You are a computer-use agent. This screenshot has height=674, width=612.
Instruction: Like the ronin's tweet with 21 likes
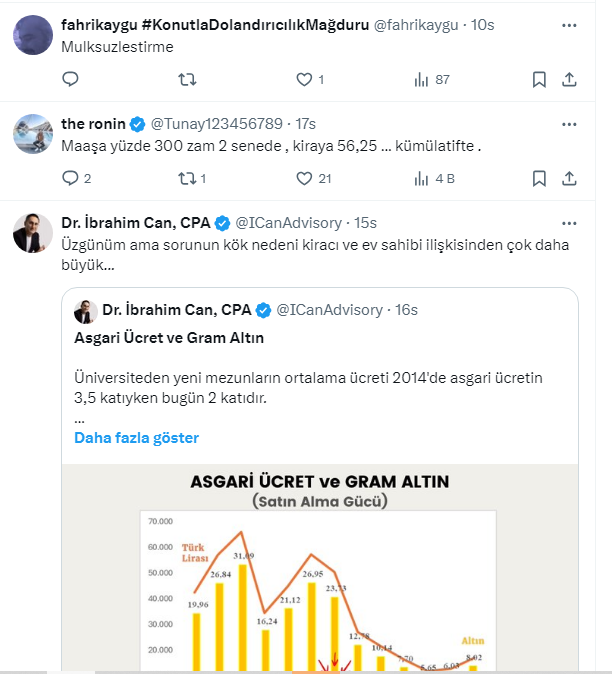pyautogui.click(x=305, y=178)
